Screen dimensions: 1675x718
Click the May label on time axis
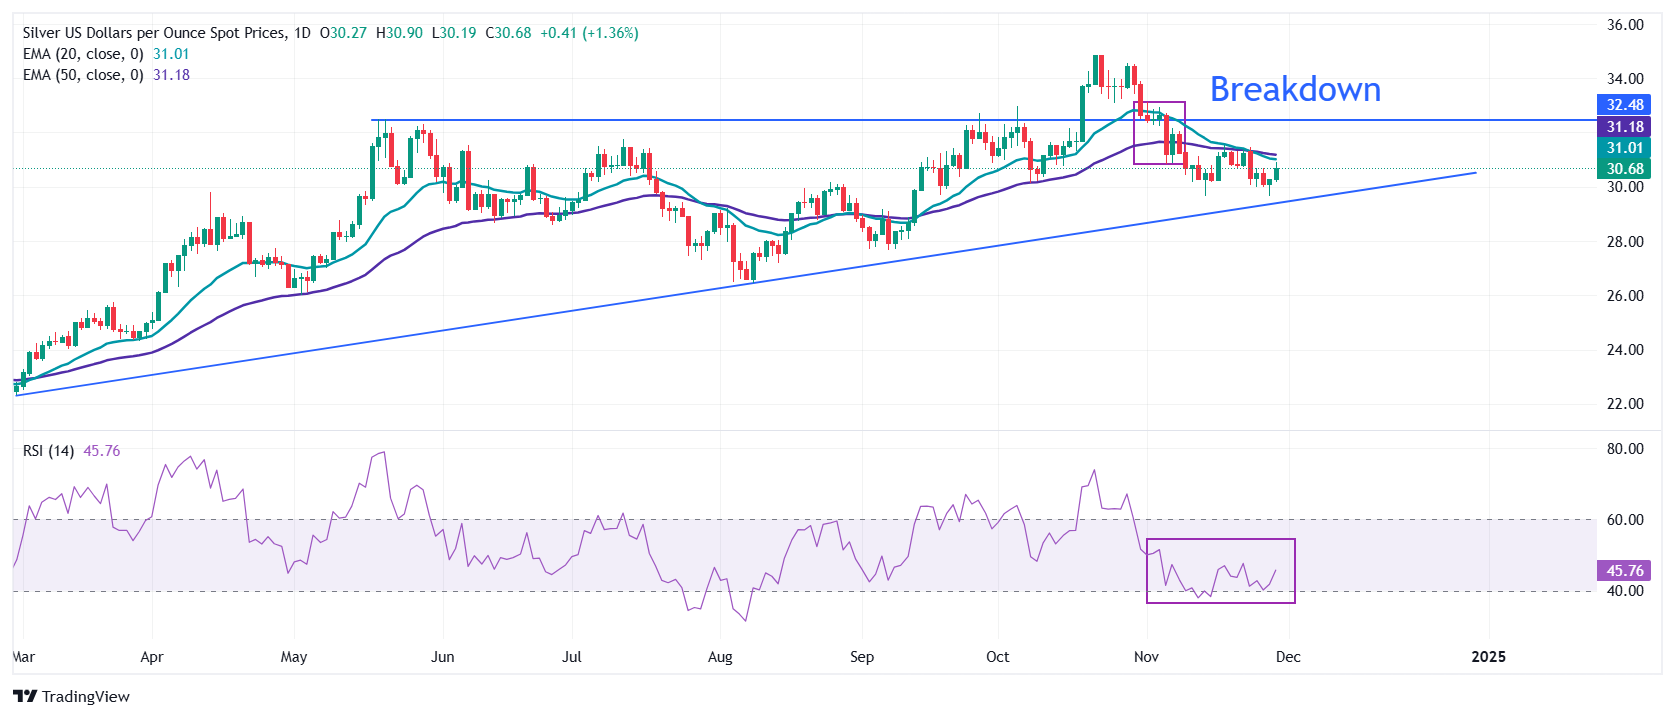(x=294, y=657)
